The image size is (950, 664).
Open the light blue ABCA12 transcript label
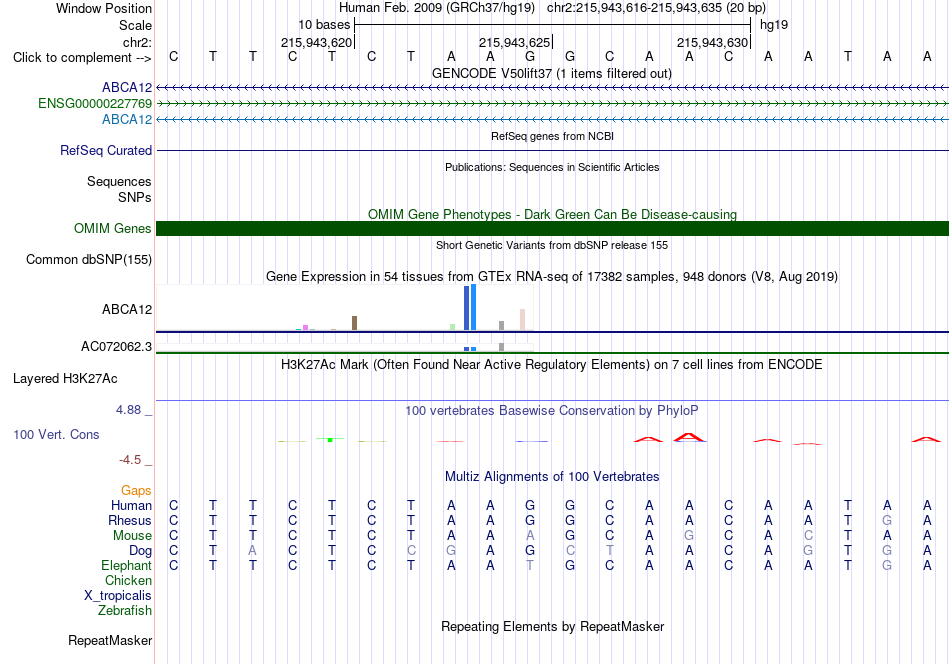[127, 119]
